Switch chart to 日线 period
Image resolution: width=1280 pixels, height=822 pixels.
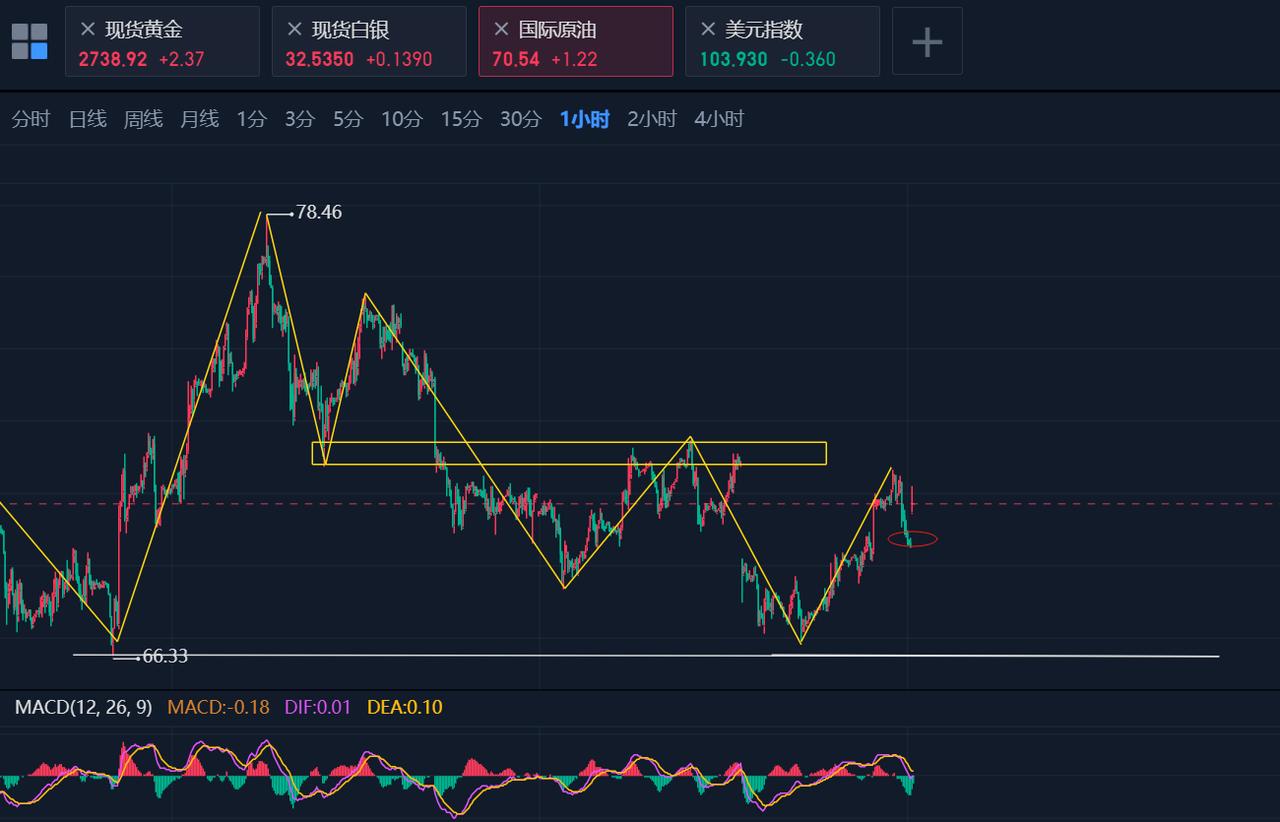point(87,119)
